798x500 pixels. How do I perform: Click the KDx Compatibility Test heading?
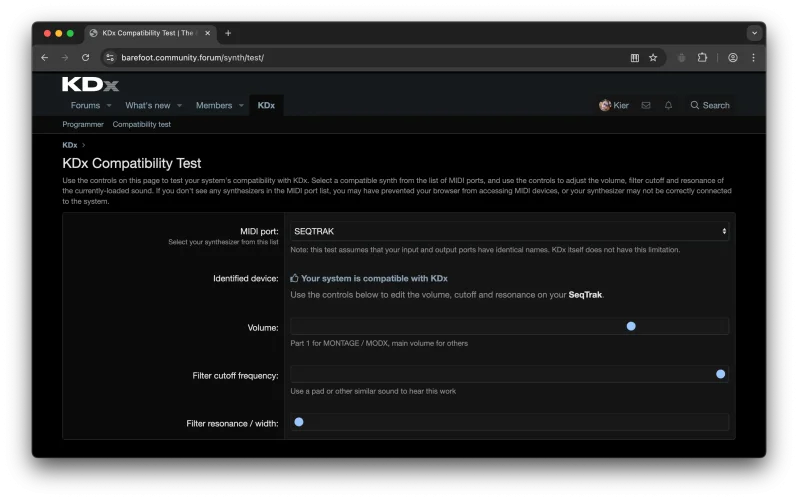point(132,163)
